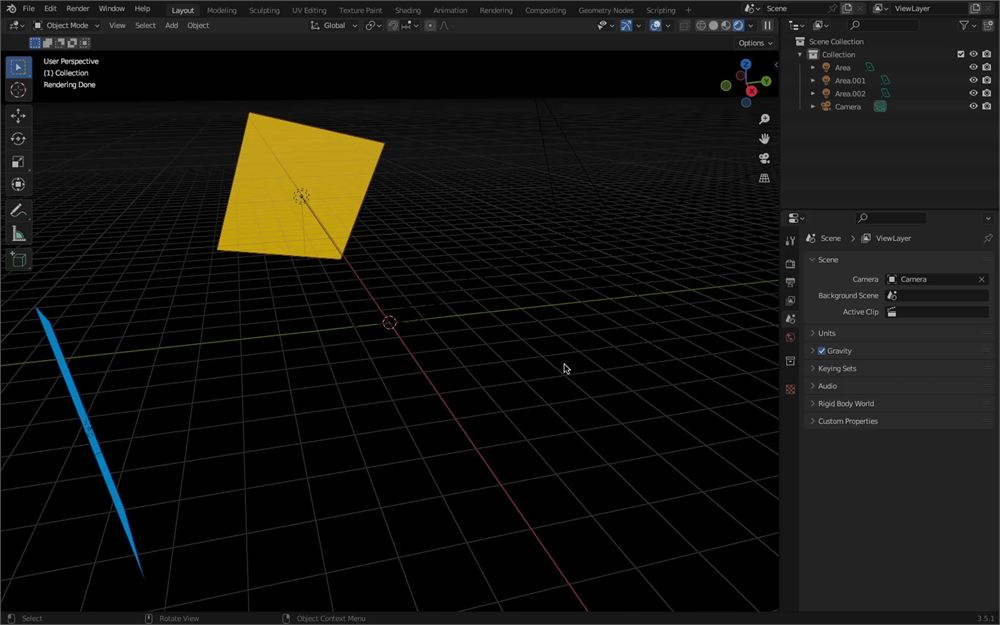Choose the Scale tool
The width and height of the screenshot is (1000, 625).
(x=18, y=161)
